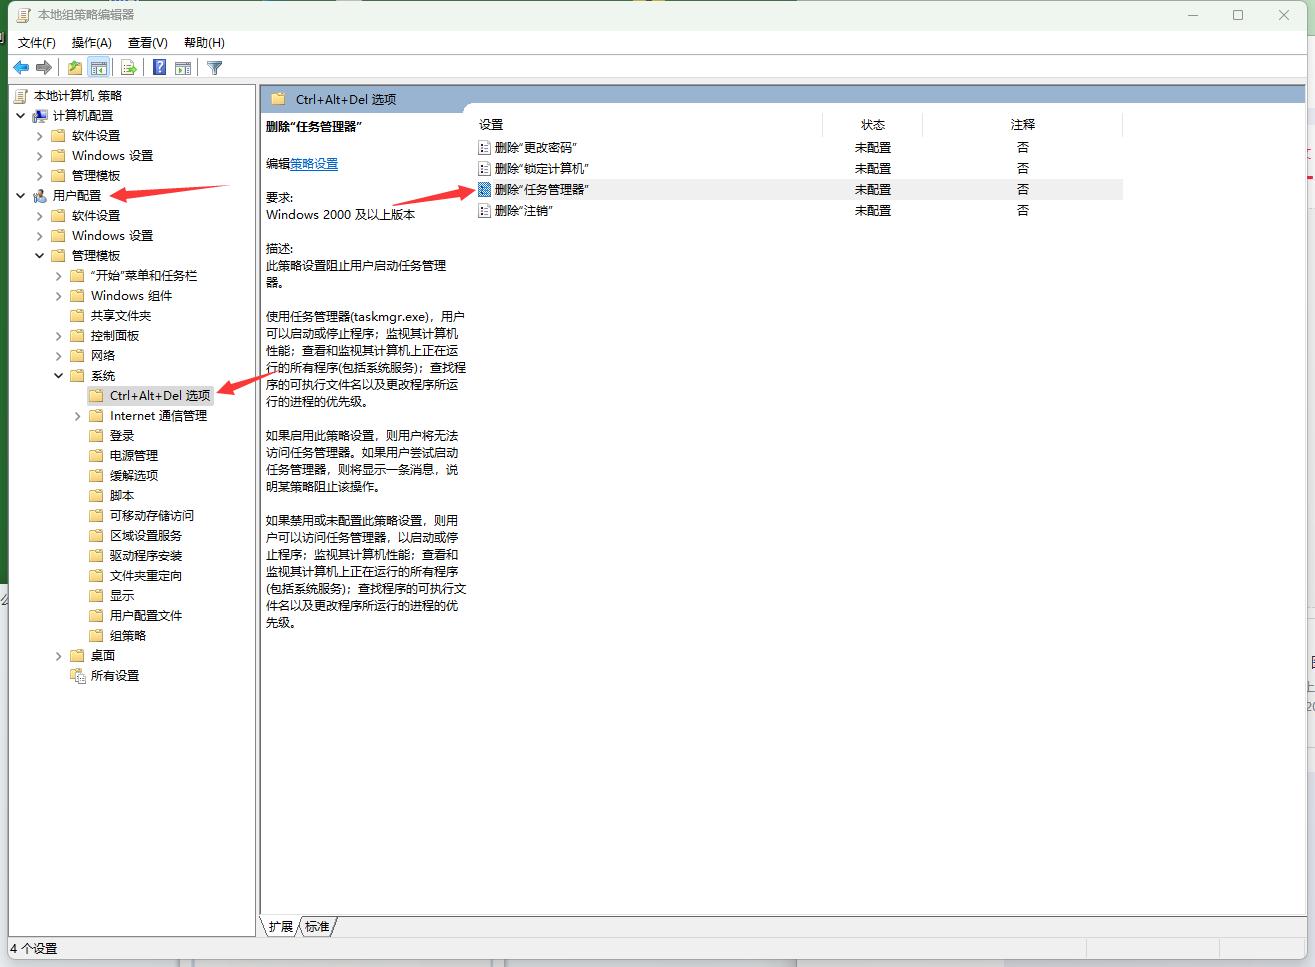Click the scroll icon beside 本地计算机 策略
This screenshot has height=967, width=1315.
pos(21,96)
